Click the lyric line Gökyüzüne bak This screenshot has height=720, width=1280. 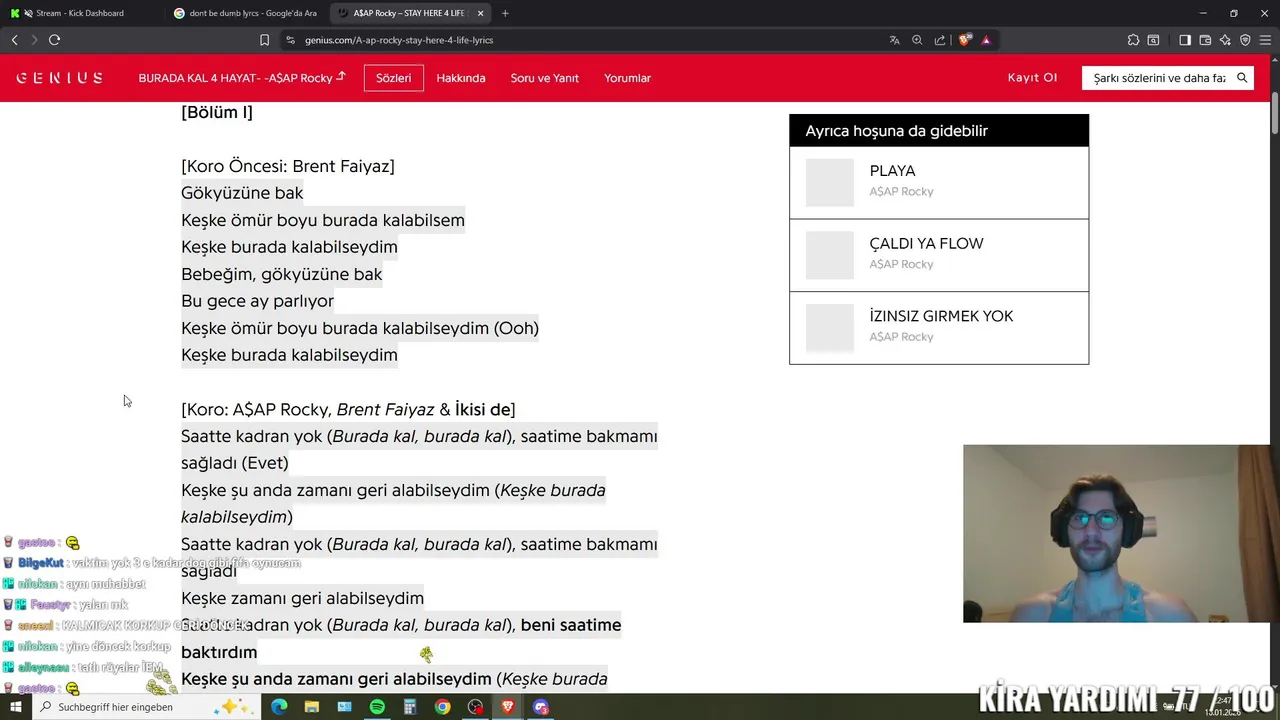[242, 193]
